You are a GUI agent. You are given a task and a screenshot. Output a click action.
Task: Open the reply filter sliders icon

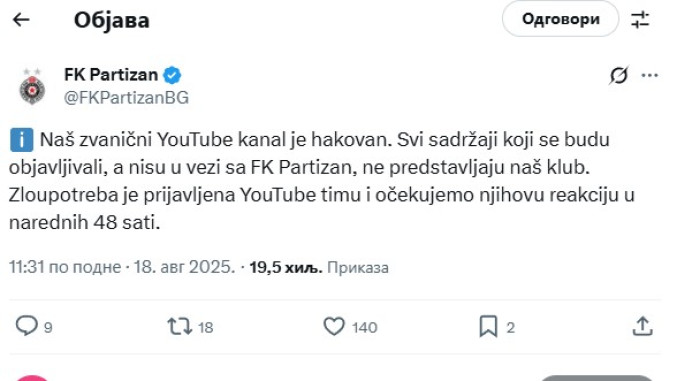(x=640, y=19)
